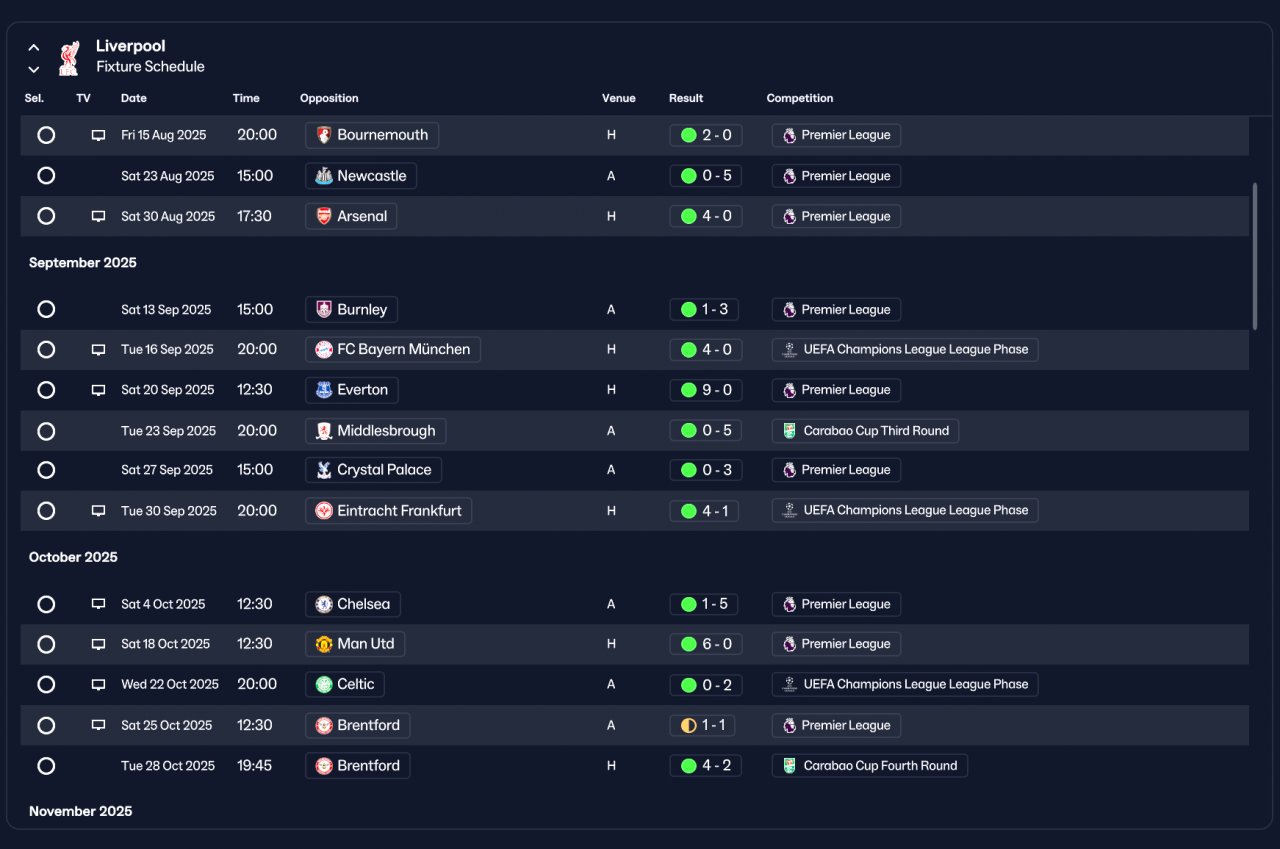The width and height of the screenshot is (1280, 849).
Task: Click the Arsenal badge icon
Action: [x=324, y=216]
